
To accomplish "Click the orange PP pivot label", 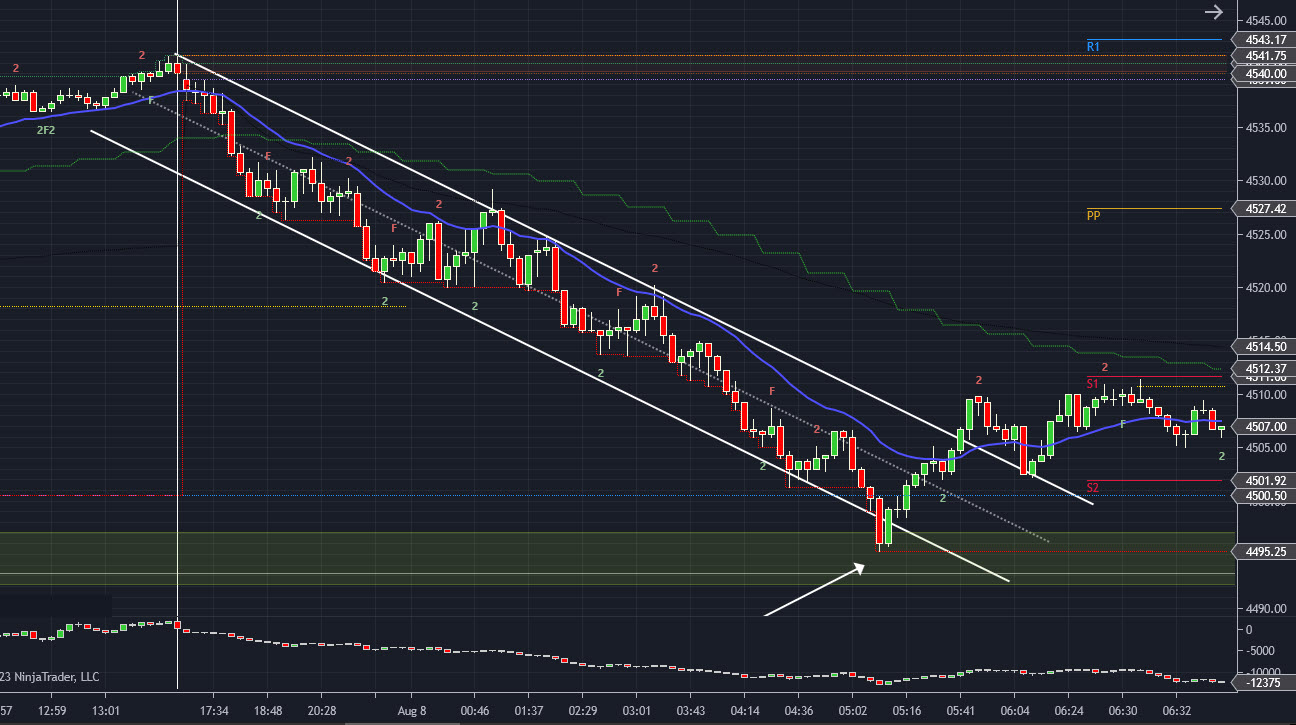I will tap(1093, 215).
